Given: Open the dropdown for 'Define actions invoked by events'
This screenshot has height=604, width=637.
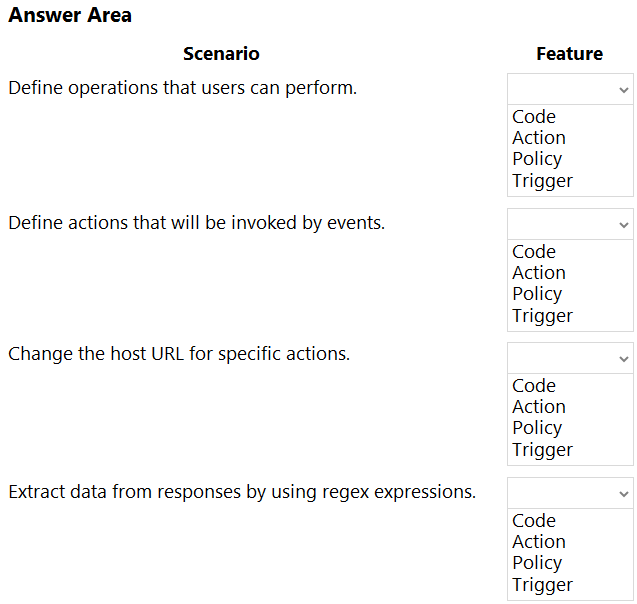Looking at the screenshot, I should coord(570,224).
